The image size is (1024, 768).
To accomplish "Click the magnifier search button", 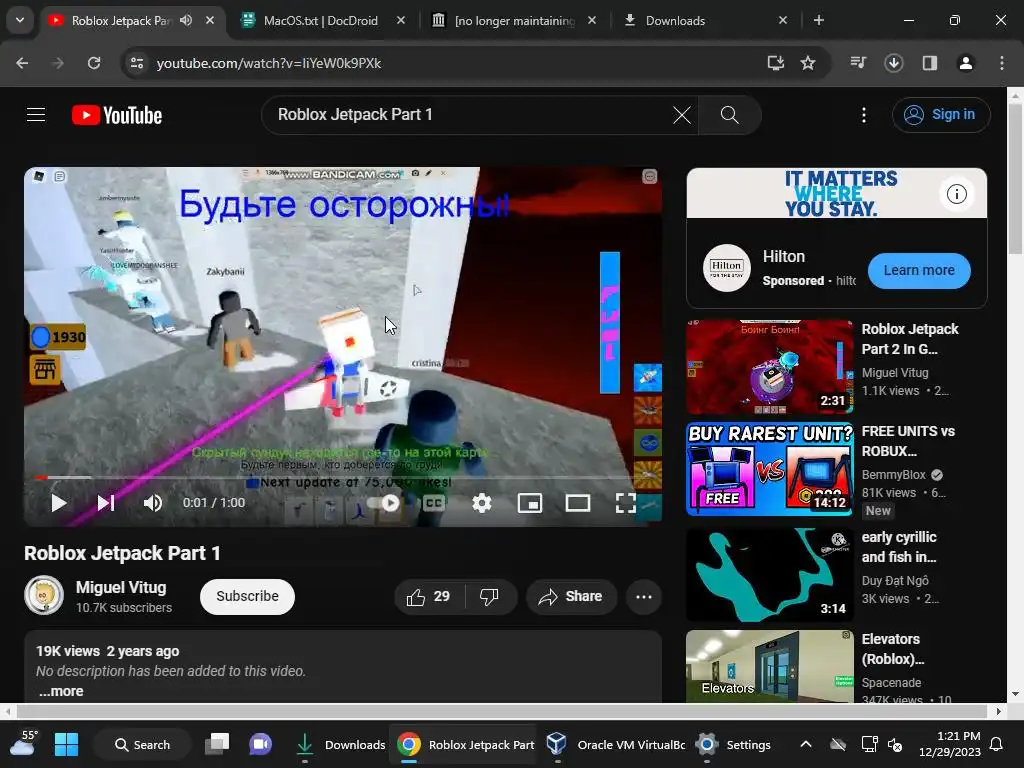I will (729, 116).
